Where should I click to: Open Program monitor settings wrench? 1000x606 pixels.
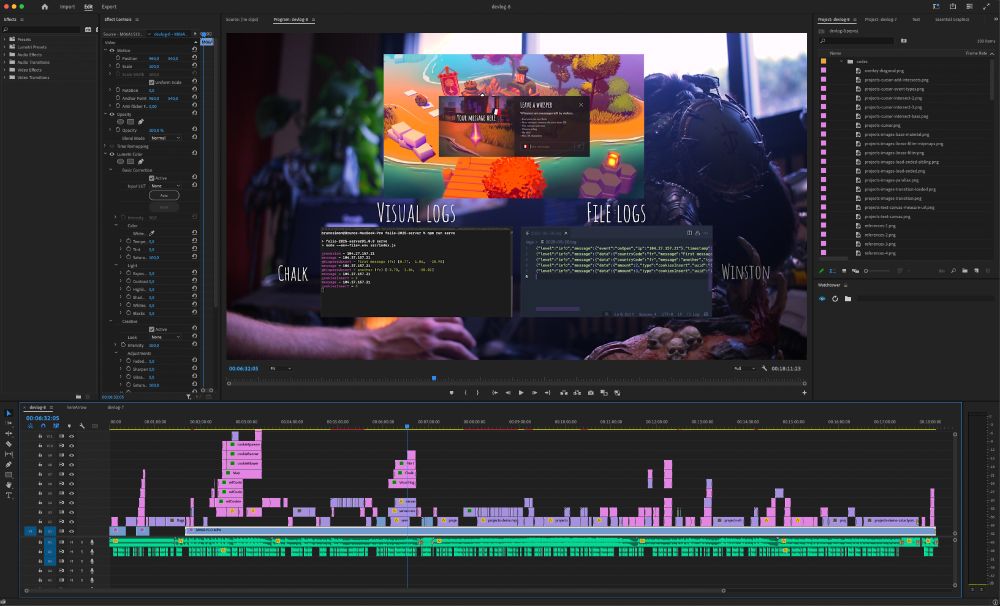click(764, 369)
